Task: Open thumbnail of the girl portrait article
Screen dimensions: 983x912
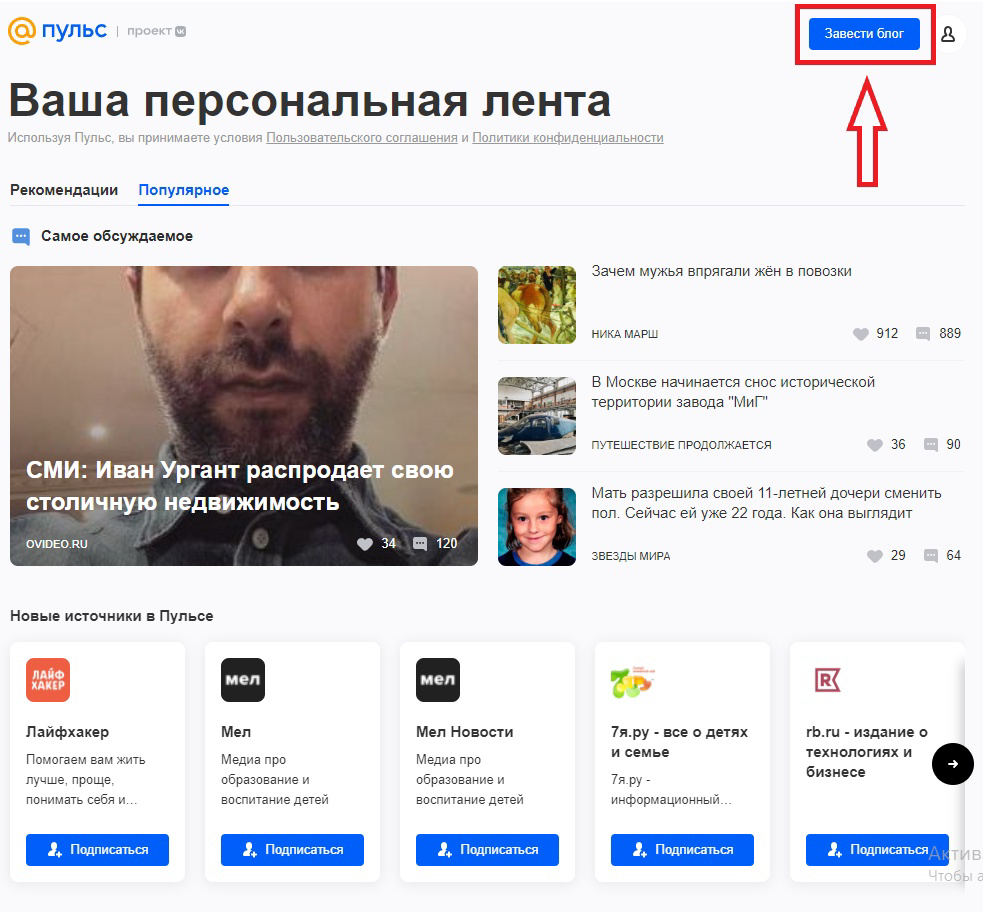Action: [537, 527]
